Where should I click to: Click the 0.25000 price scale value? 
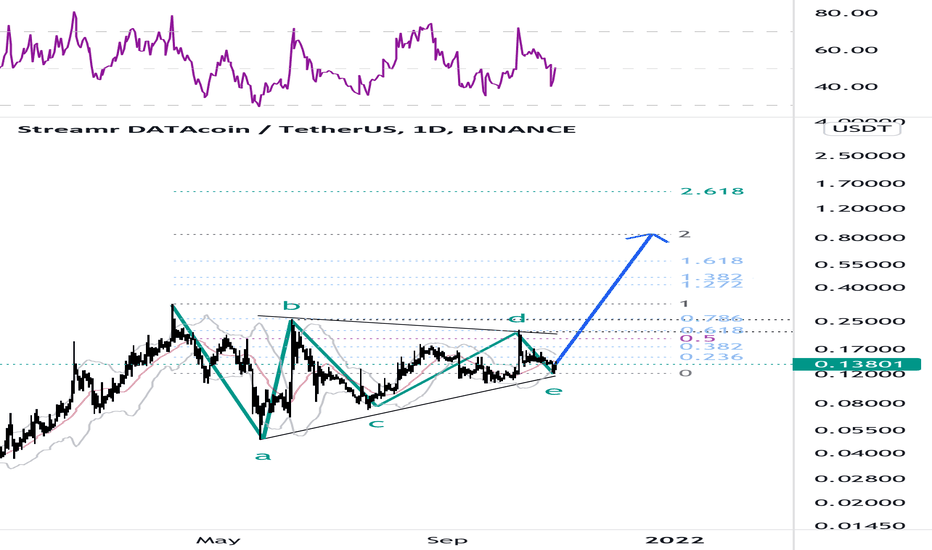[860, 322]
